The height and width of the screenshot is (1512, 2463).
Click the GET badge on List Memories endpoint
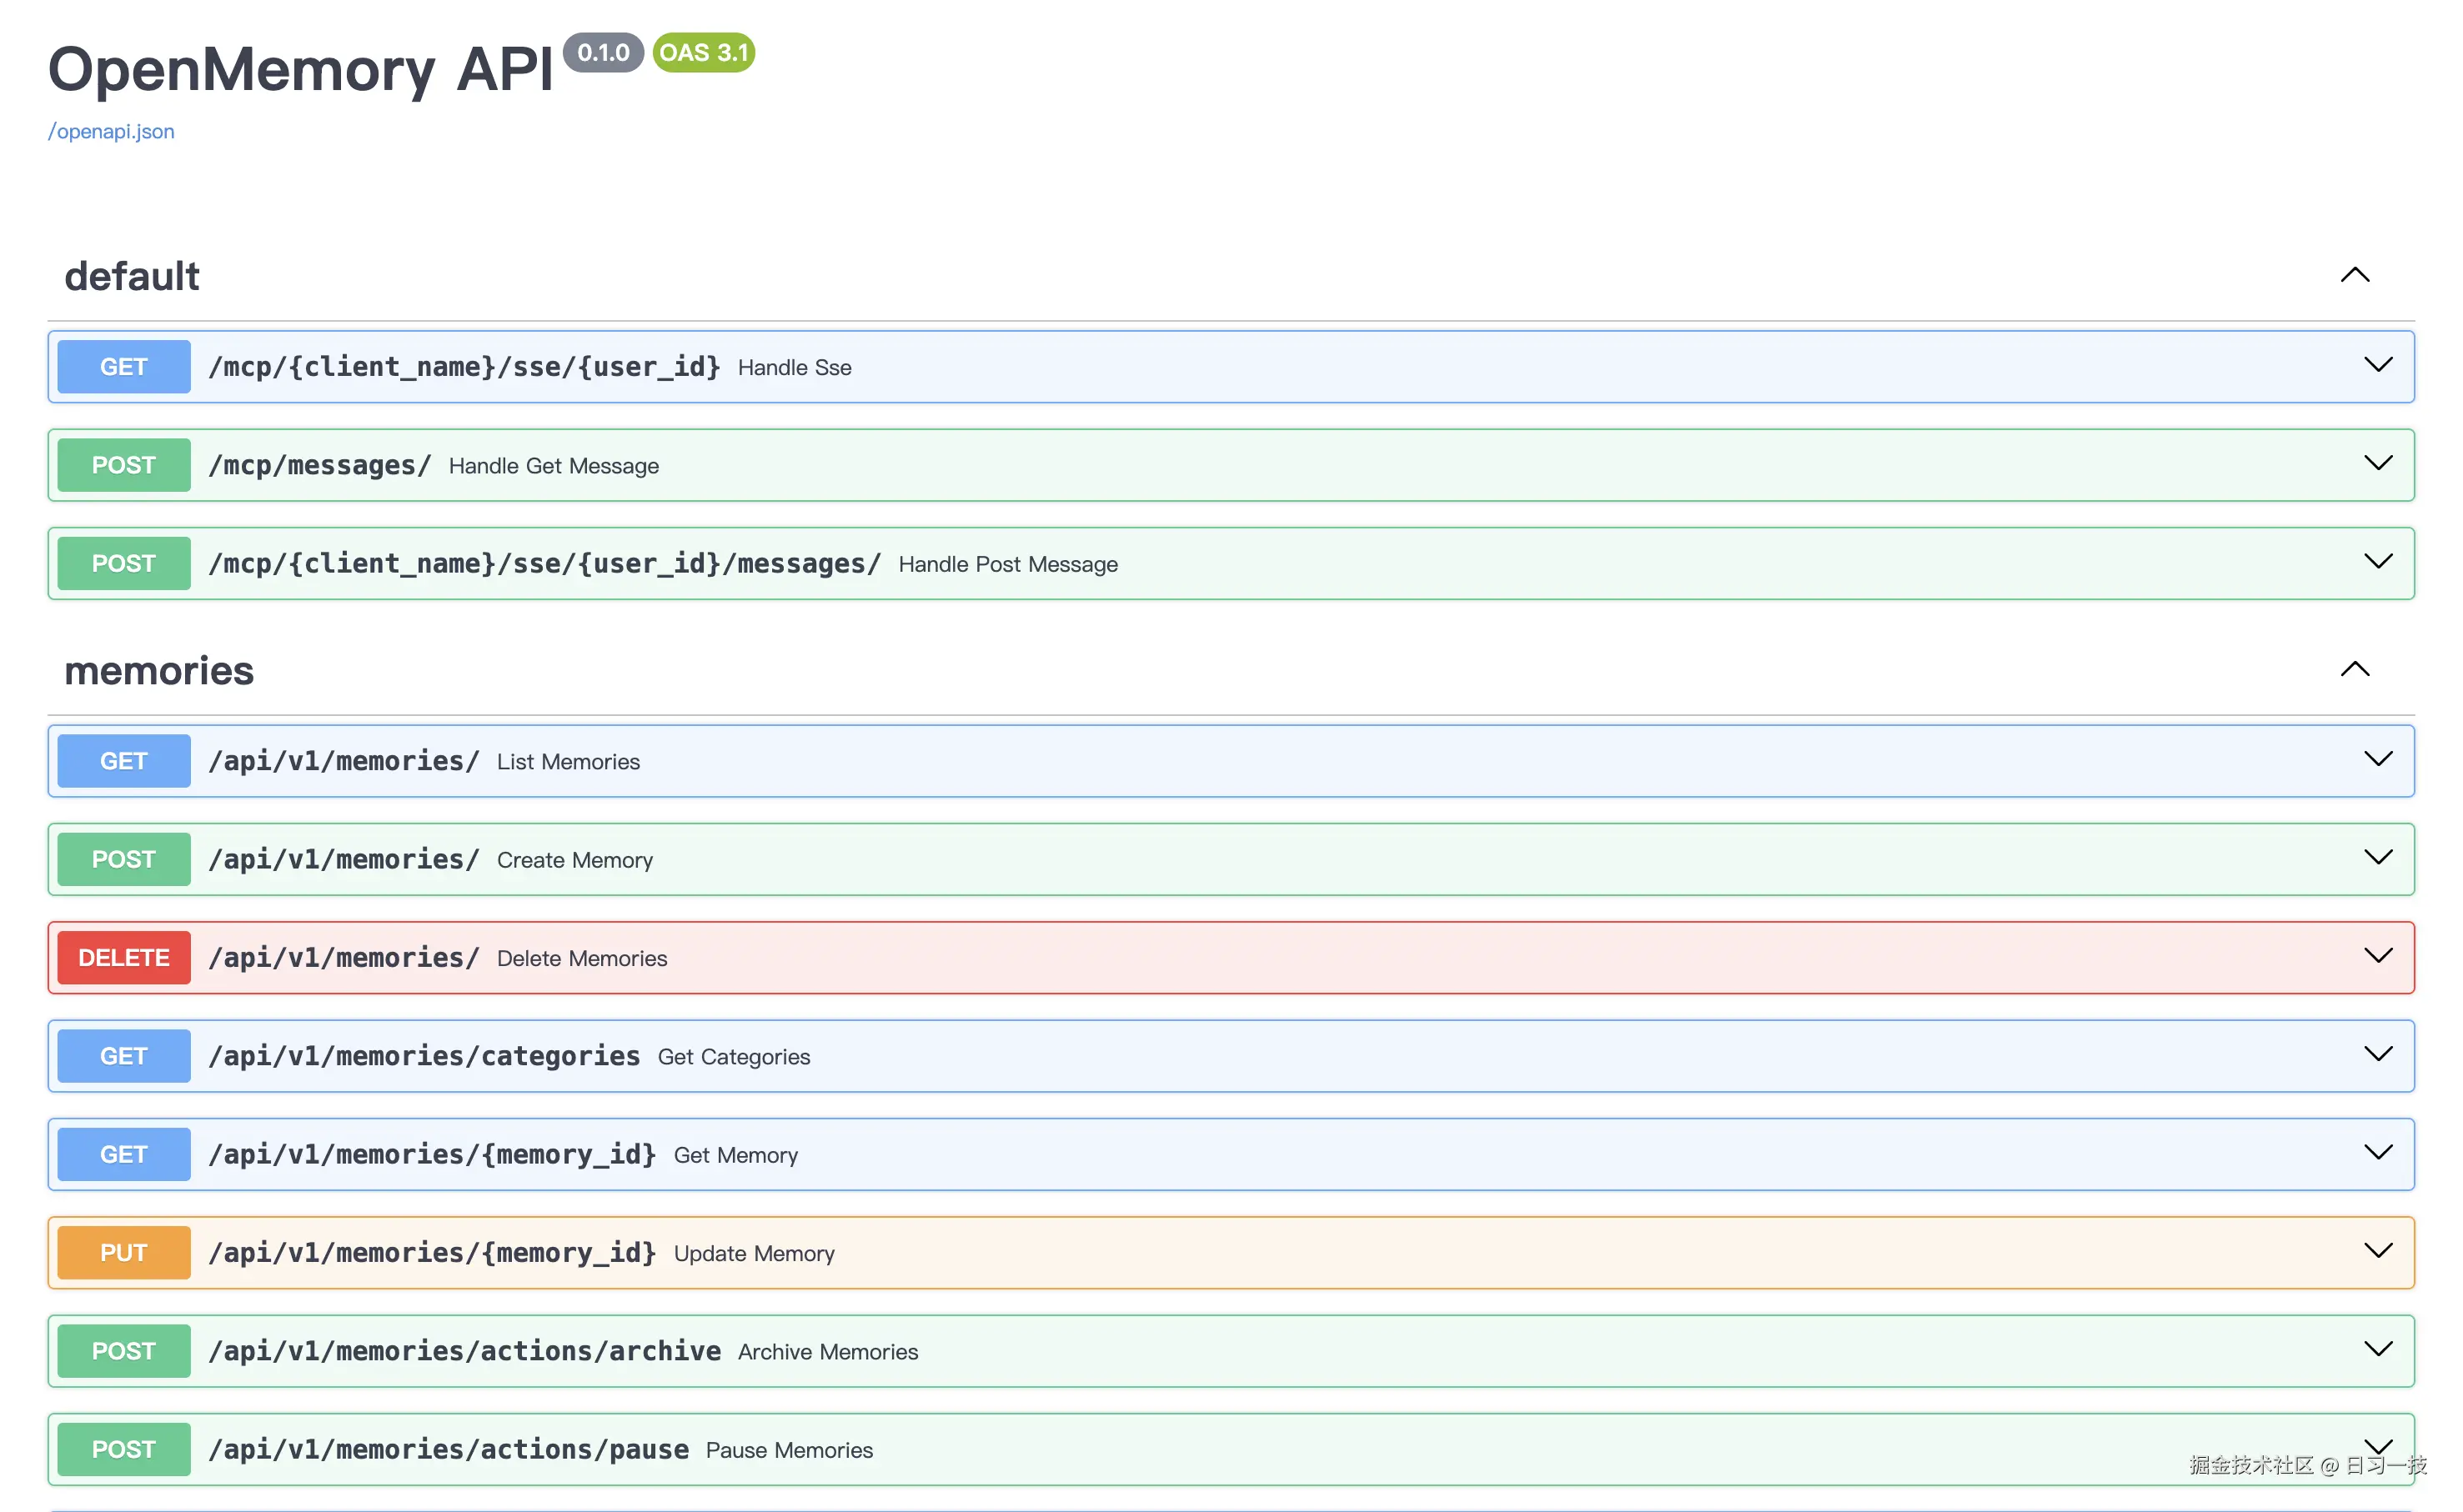(123, 760)
